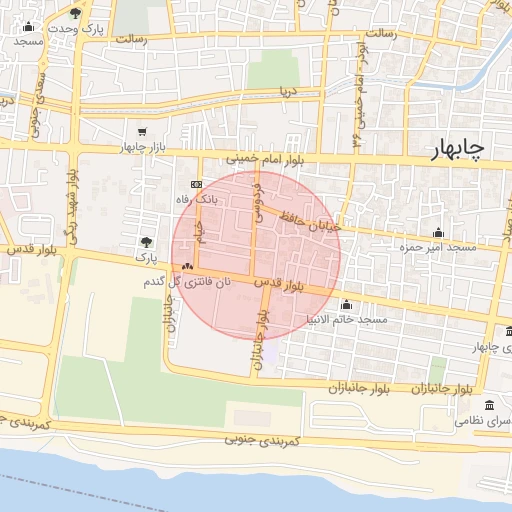
Task: Select the خیام street label
Action: 200,233
